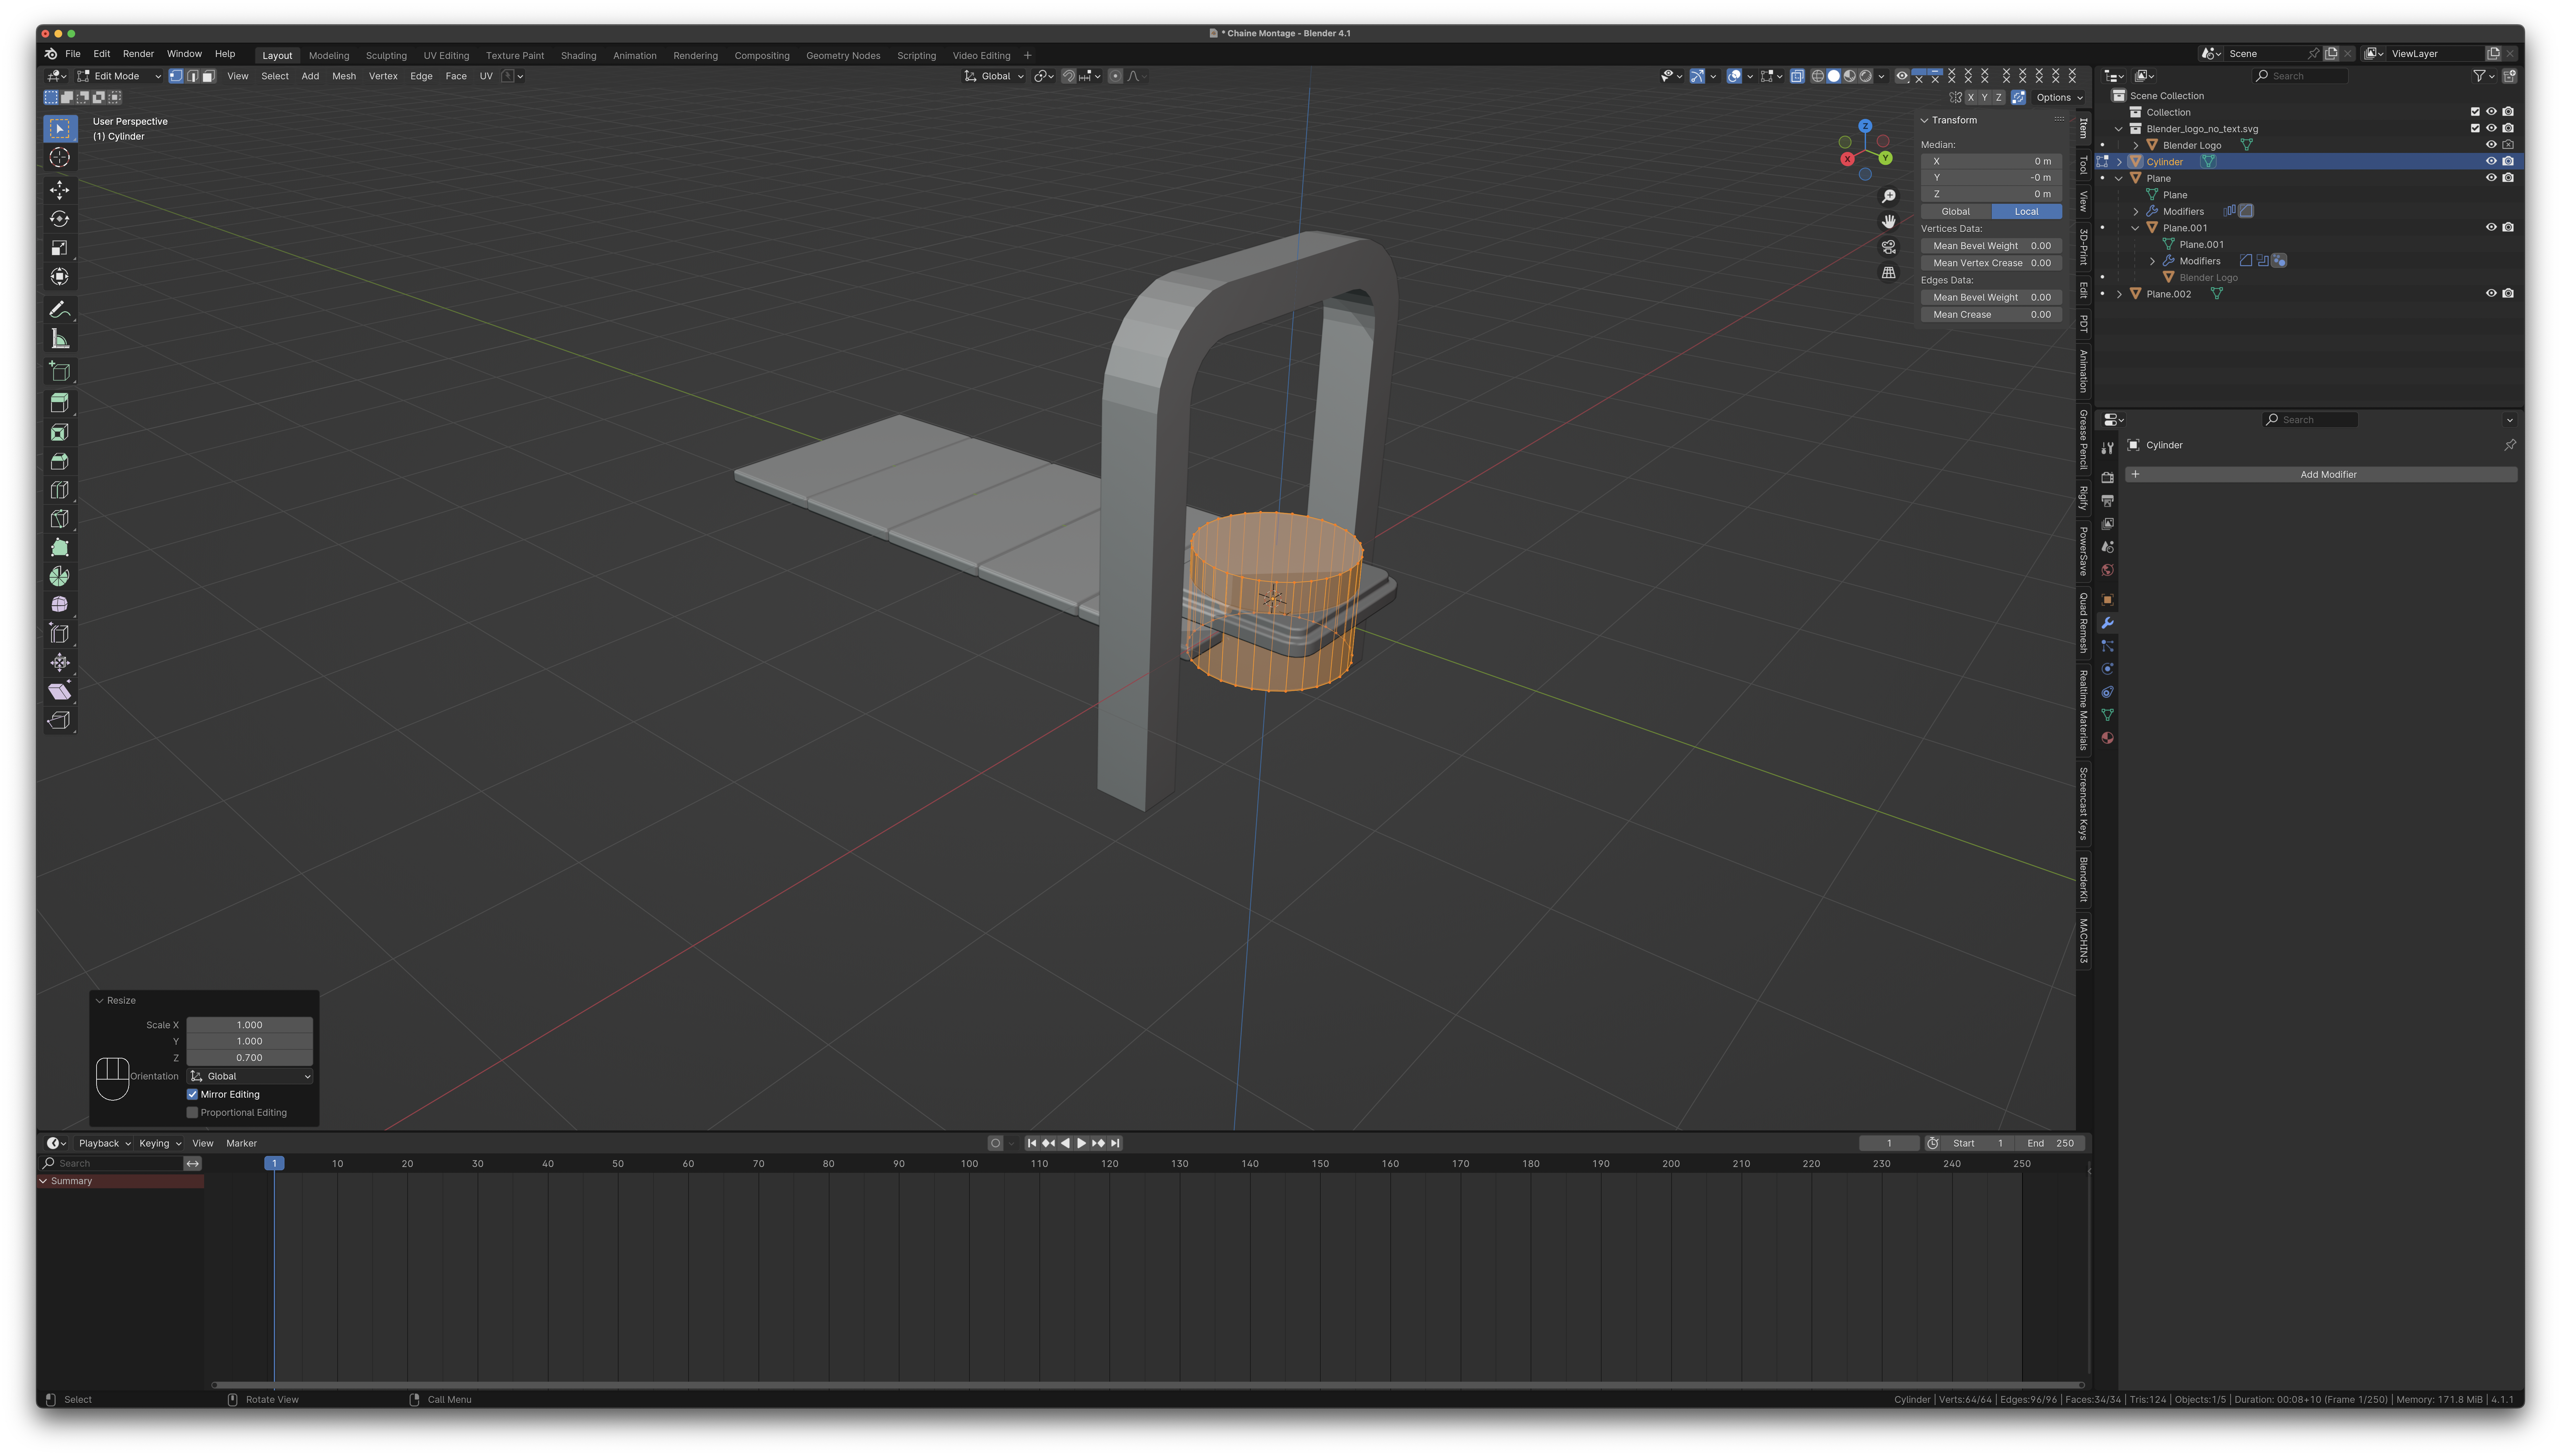This screenshot has height=1456, width=2561.
Task: Open the File menu
Action: click(73, 54)
